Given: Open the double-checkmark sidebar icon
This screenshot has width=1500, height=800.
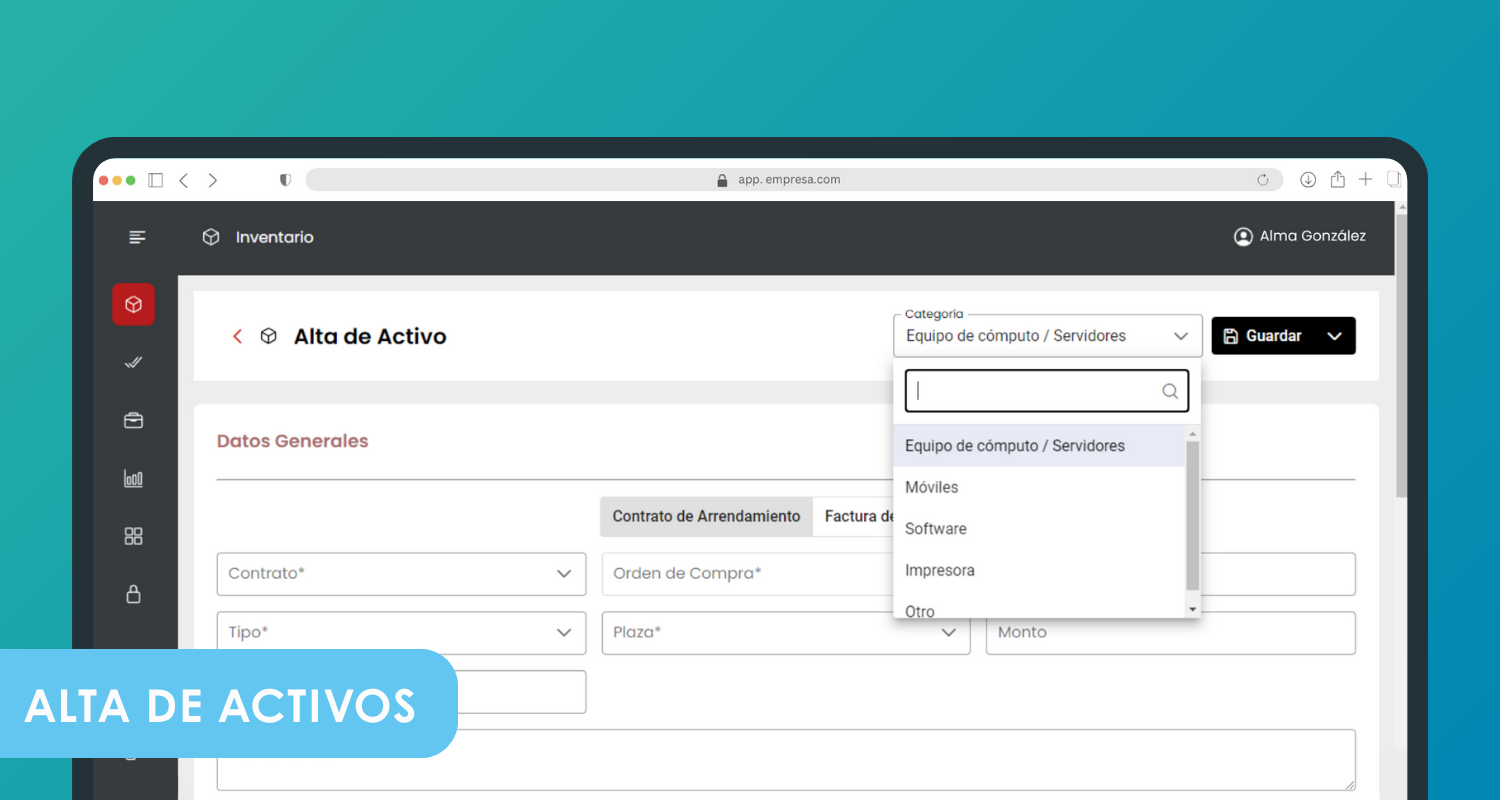Looking at the screenshot, I should click(133, 363).
